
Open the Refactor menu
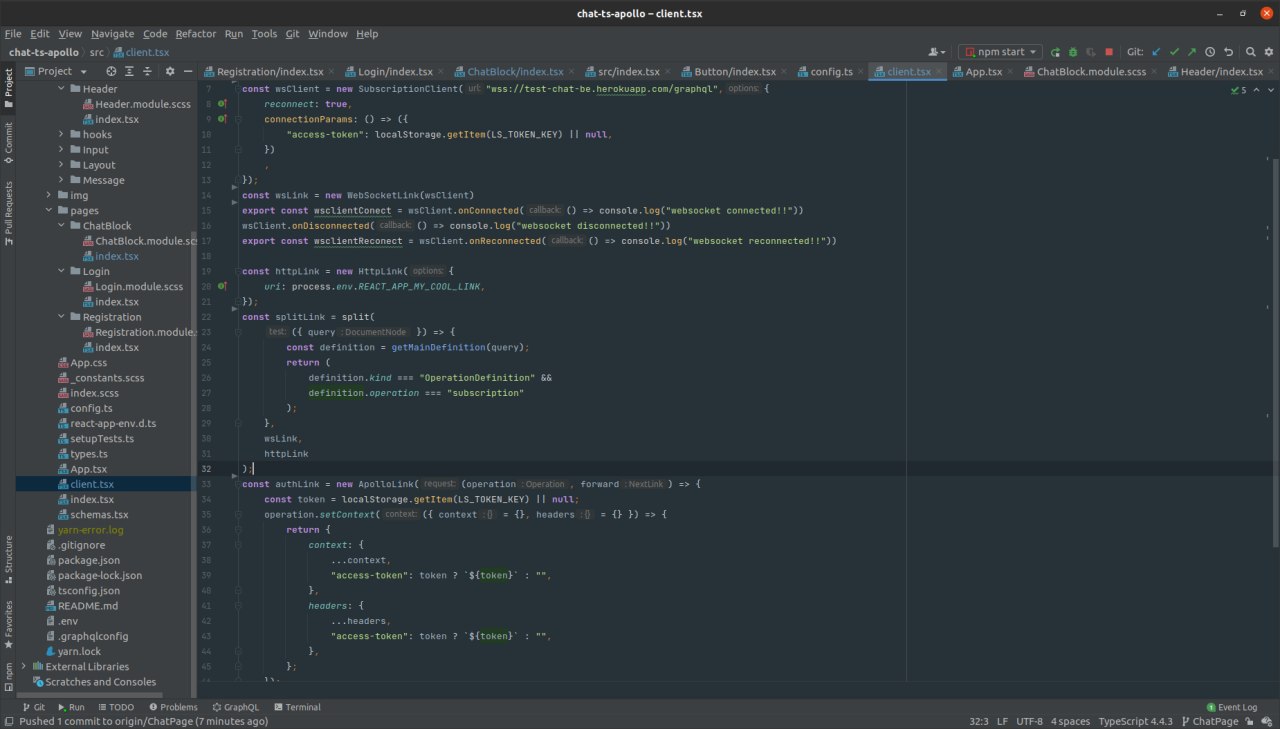tap(195, 33)
